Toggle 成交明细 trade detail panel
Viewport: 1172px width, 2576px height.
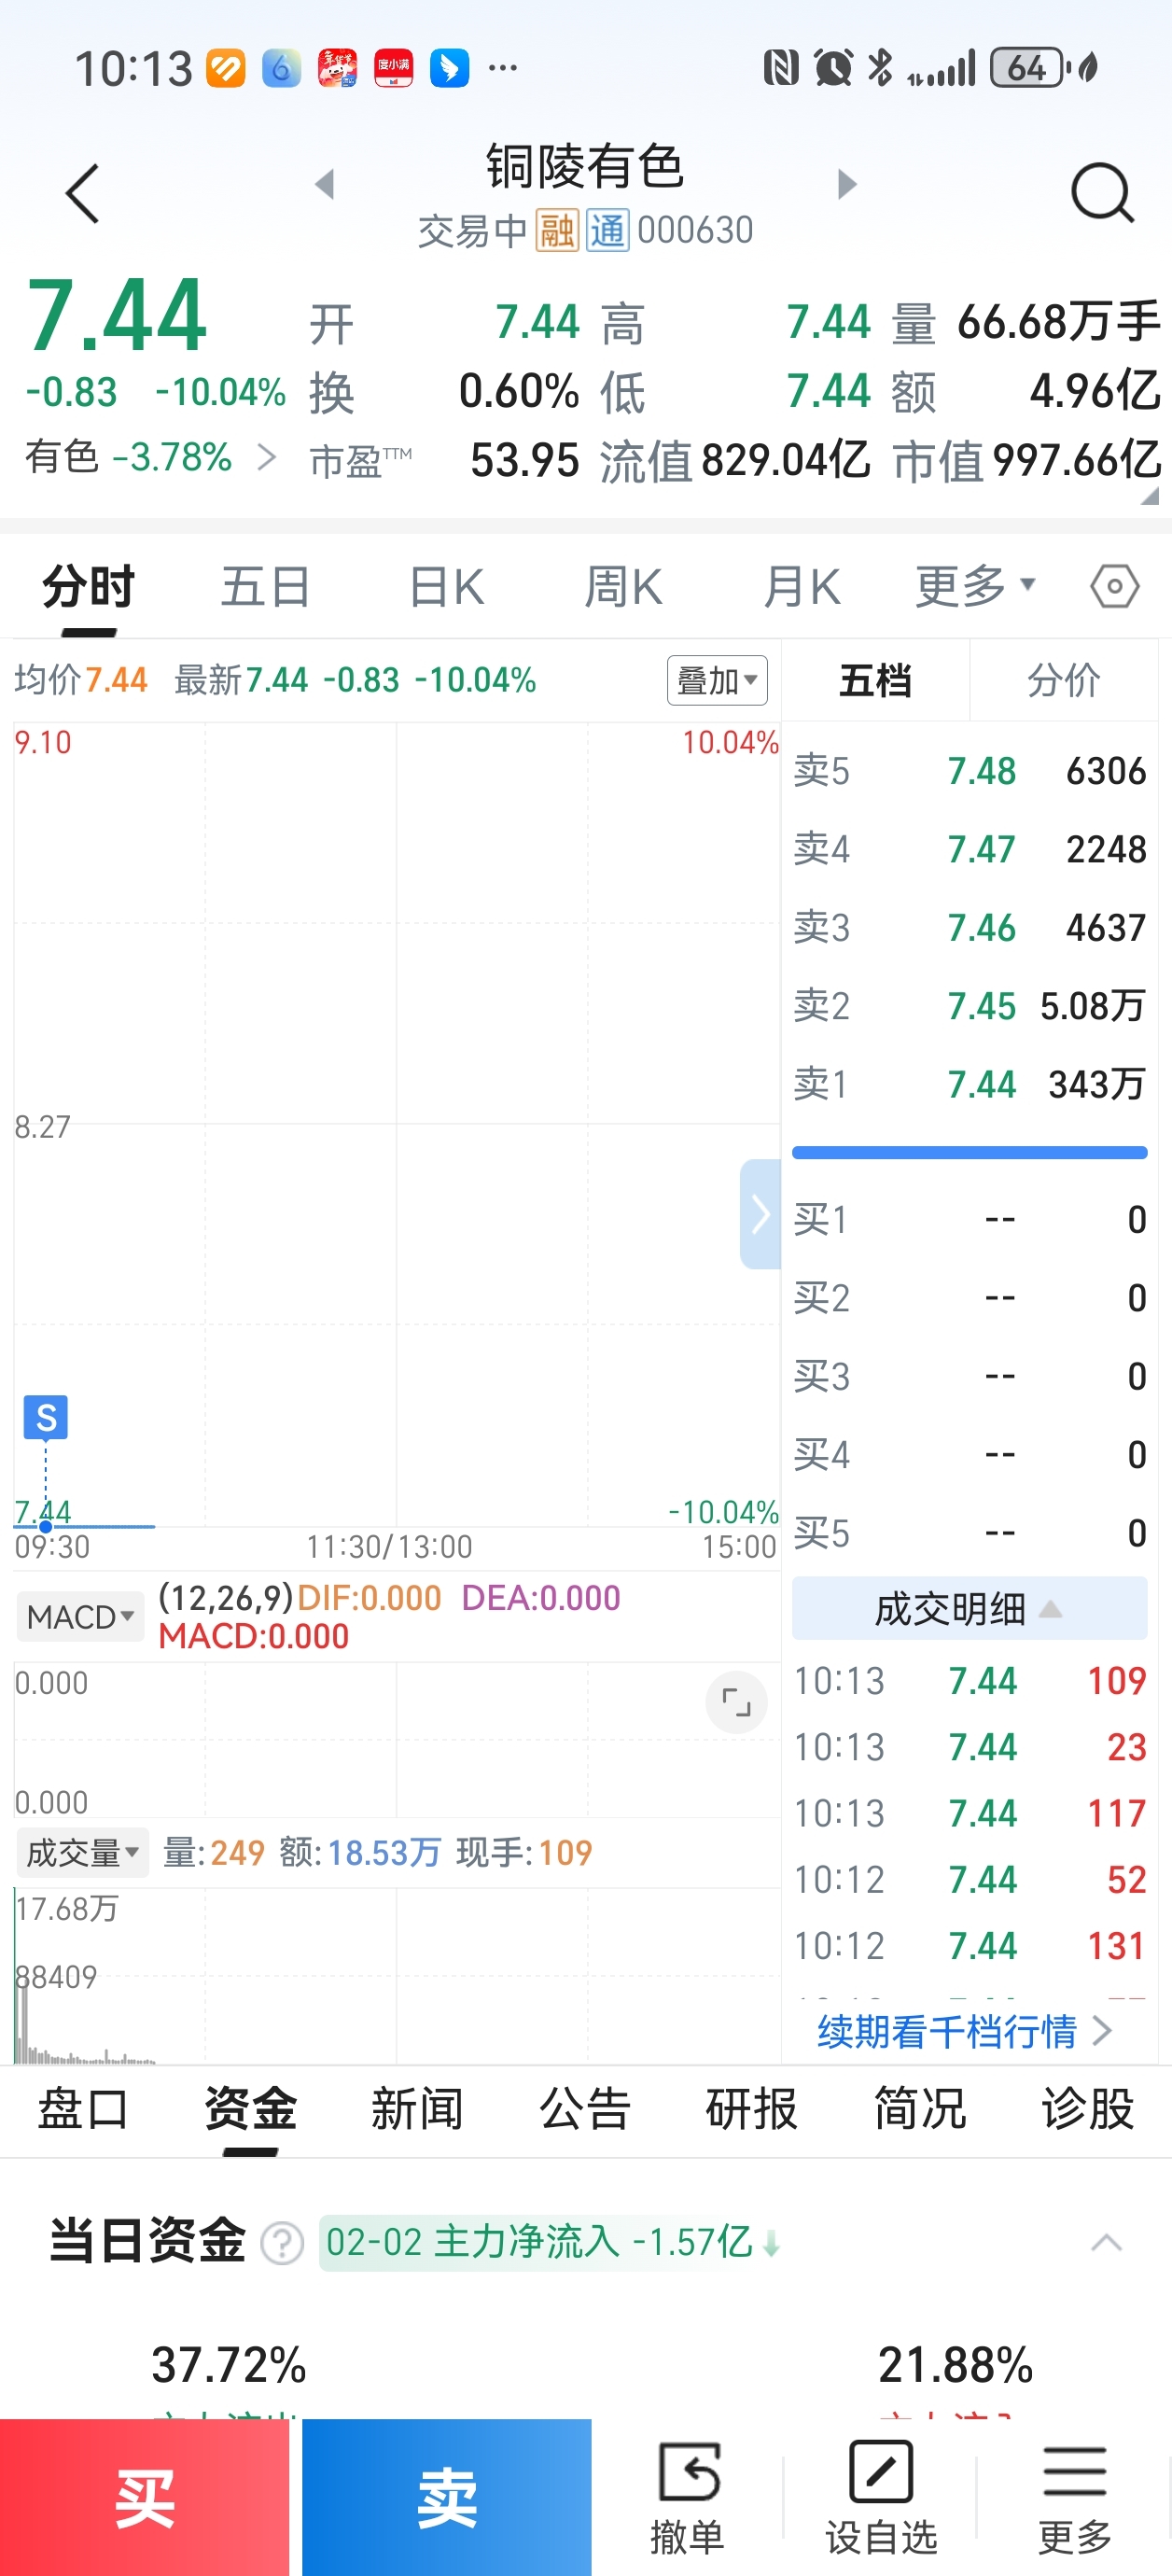click(x=969, y=1609)
